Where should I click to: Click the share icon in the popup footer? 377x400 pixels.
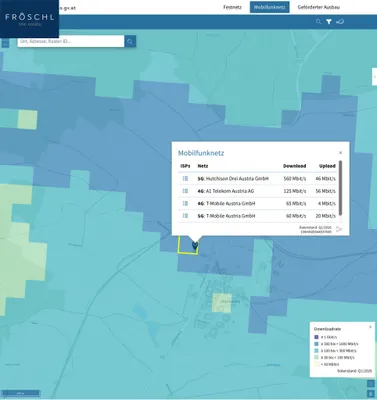(x=339, y=229)
